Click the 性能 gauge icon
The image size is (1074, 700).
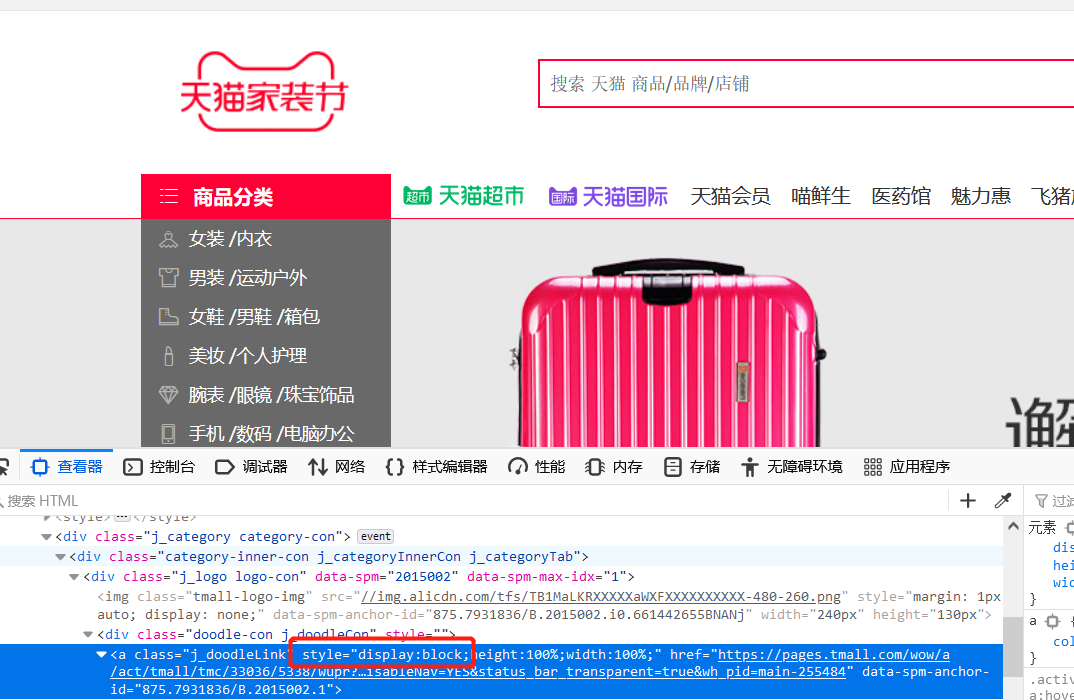click(517, 467)
